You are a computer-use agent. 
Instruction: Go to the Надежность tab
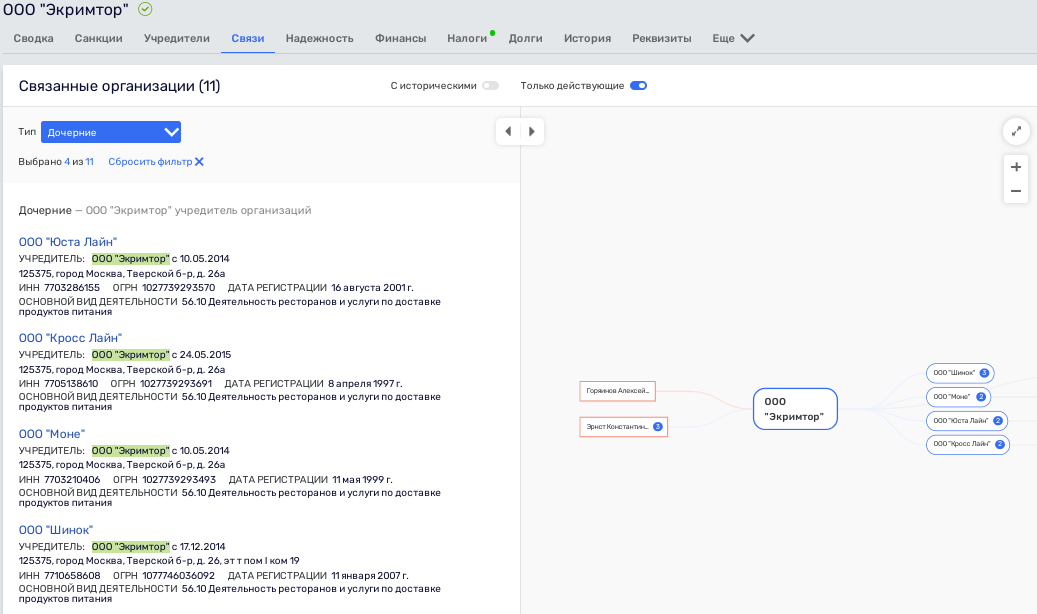(x=319, y=38)
